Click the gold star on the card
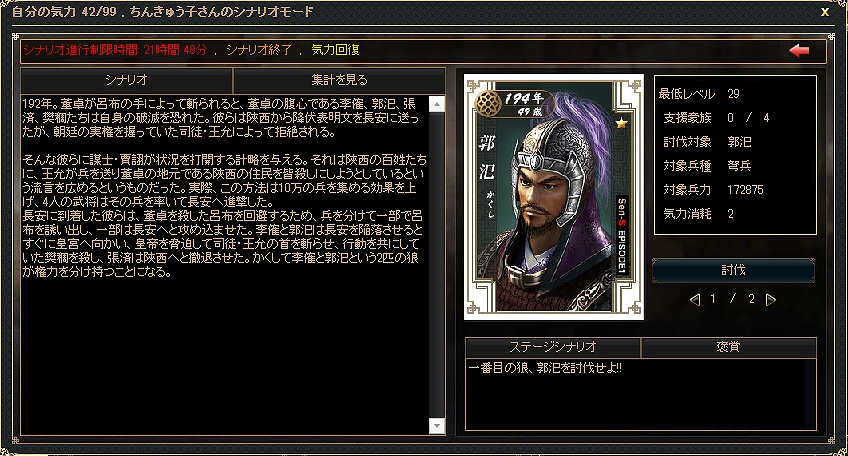This screenshot has width=848, height=456. [622, 123]
